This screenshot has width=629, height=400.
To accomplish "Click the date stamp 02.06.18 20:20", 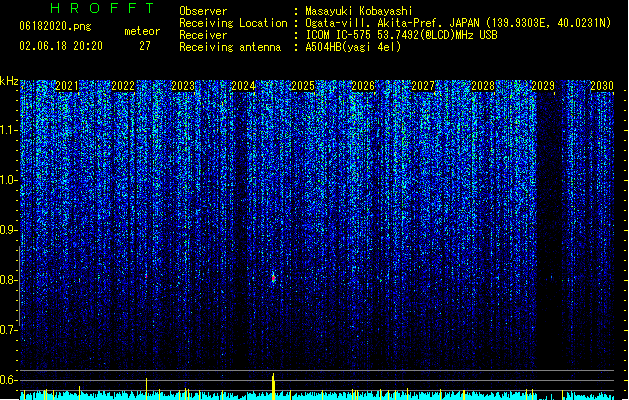I will (x=61, y=46).
